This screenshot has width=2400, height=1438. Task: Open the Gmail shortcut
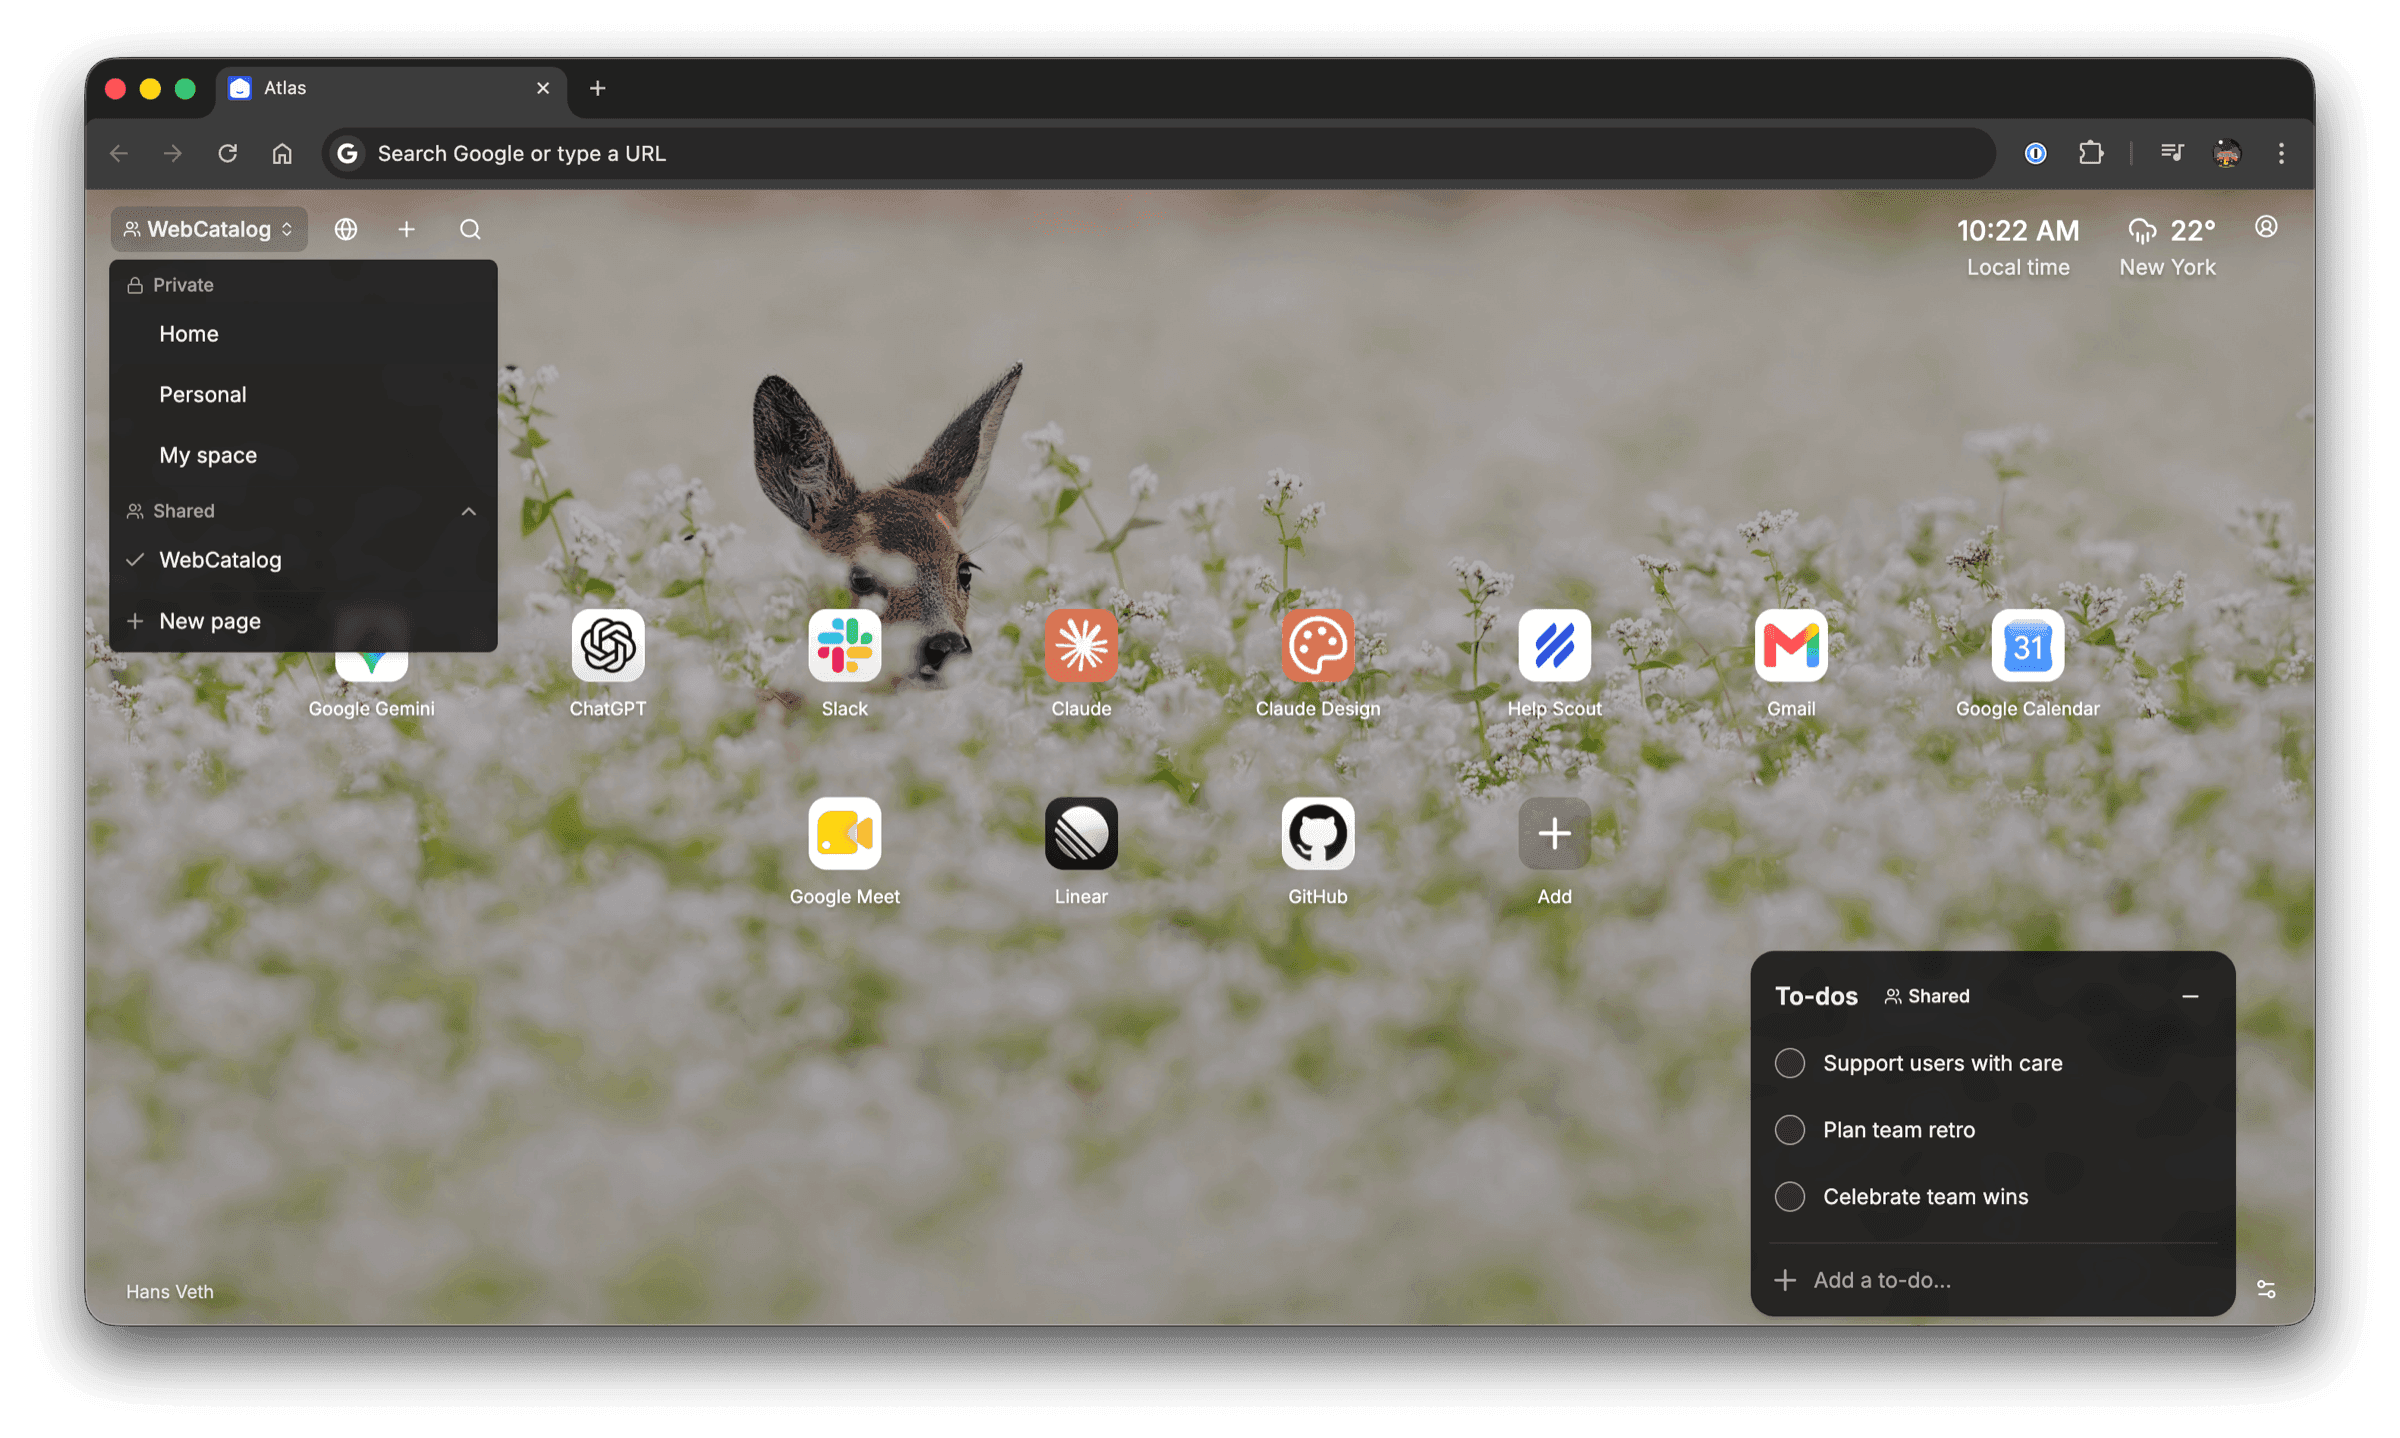(1790, 645)
